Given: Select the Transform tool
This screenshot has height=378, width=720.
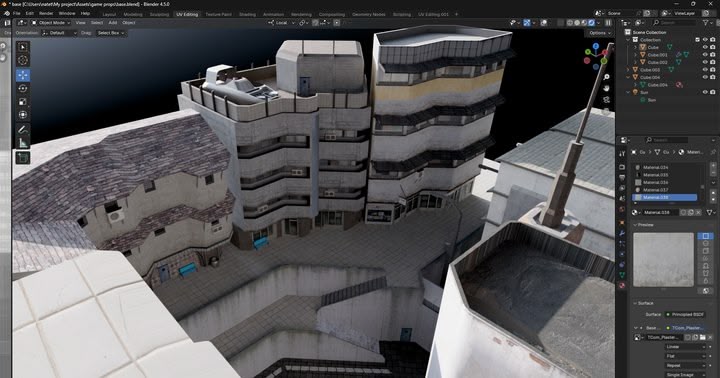Looking at the screenshot, I should 22,115.
